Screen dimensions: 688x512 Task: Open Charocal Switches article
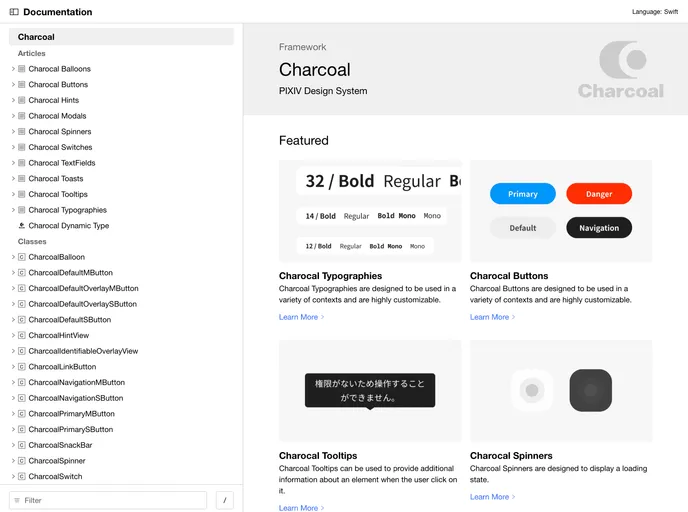(60, 147)
